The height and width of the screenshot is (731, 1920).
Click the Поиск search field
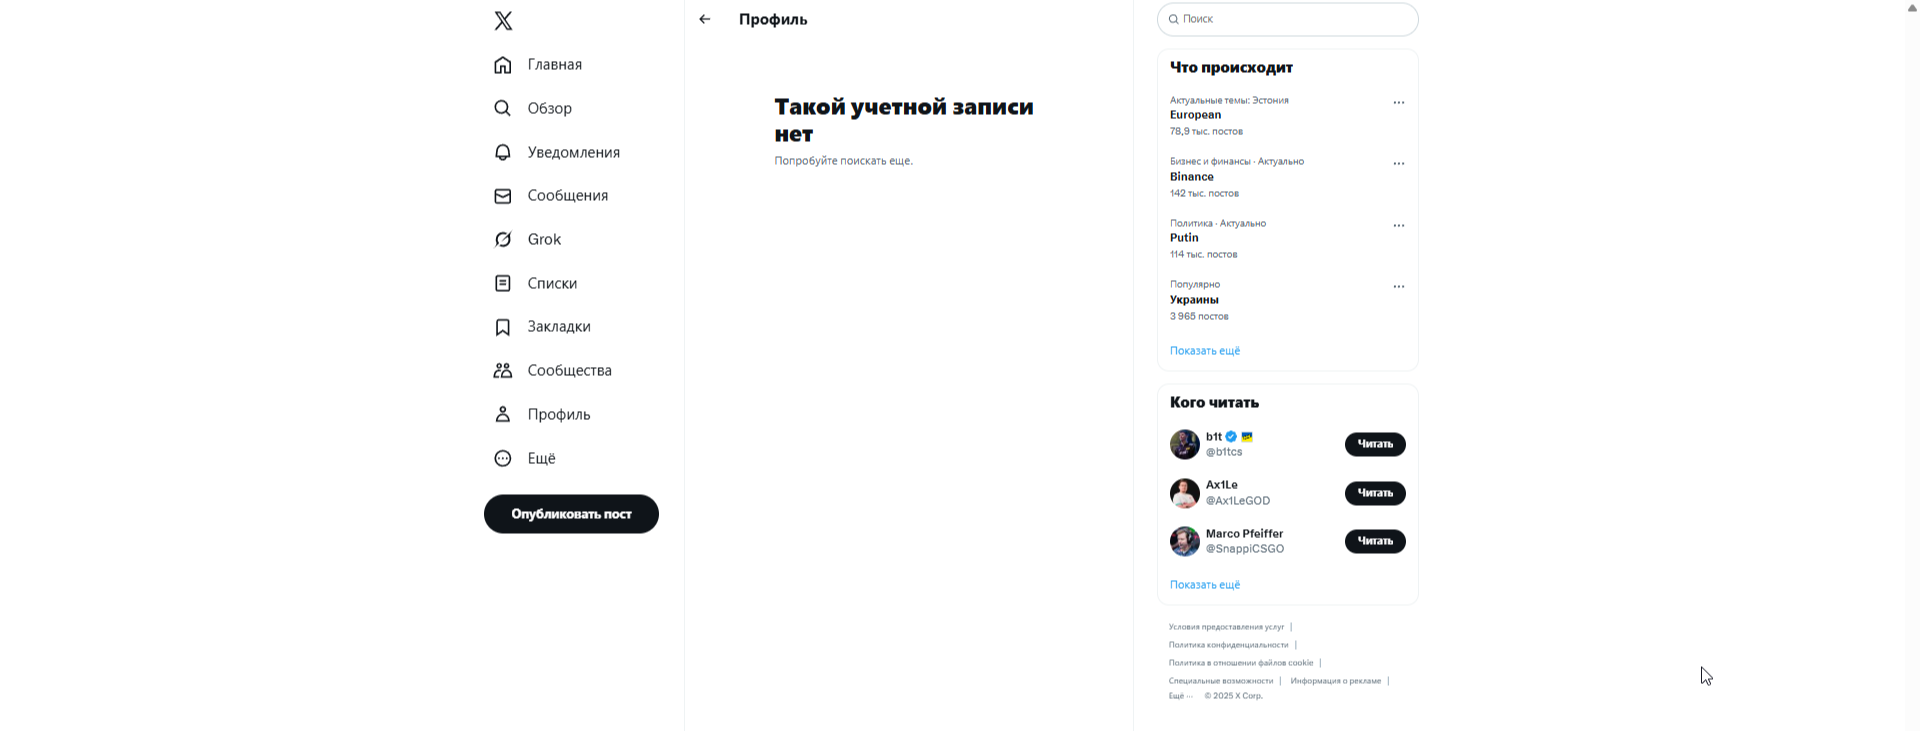(1290, 19)
